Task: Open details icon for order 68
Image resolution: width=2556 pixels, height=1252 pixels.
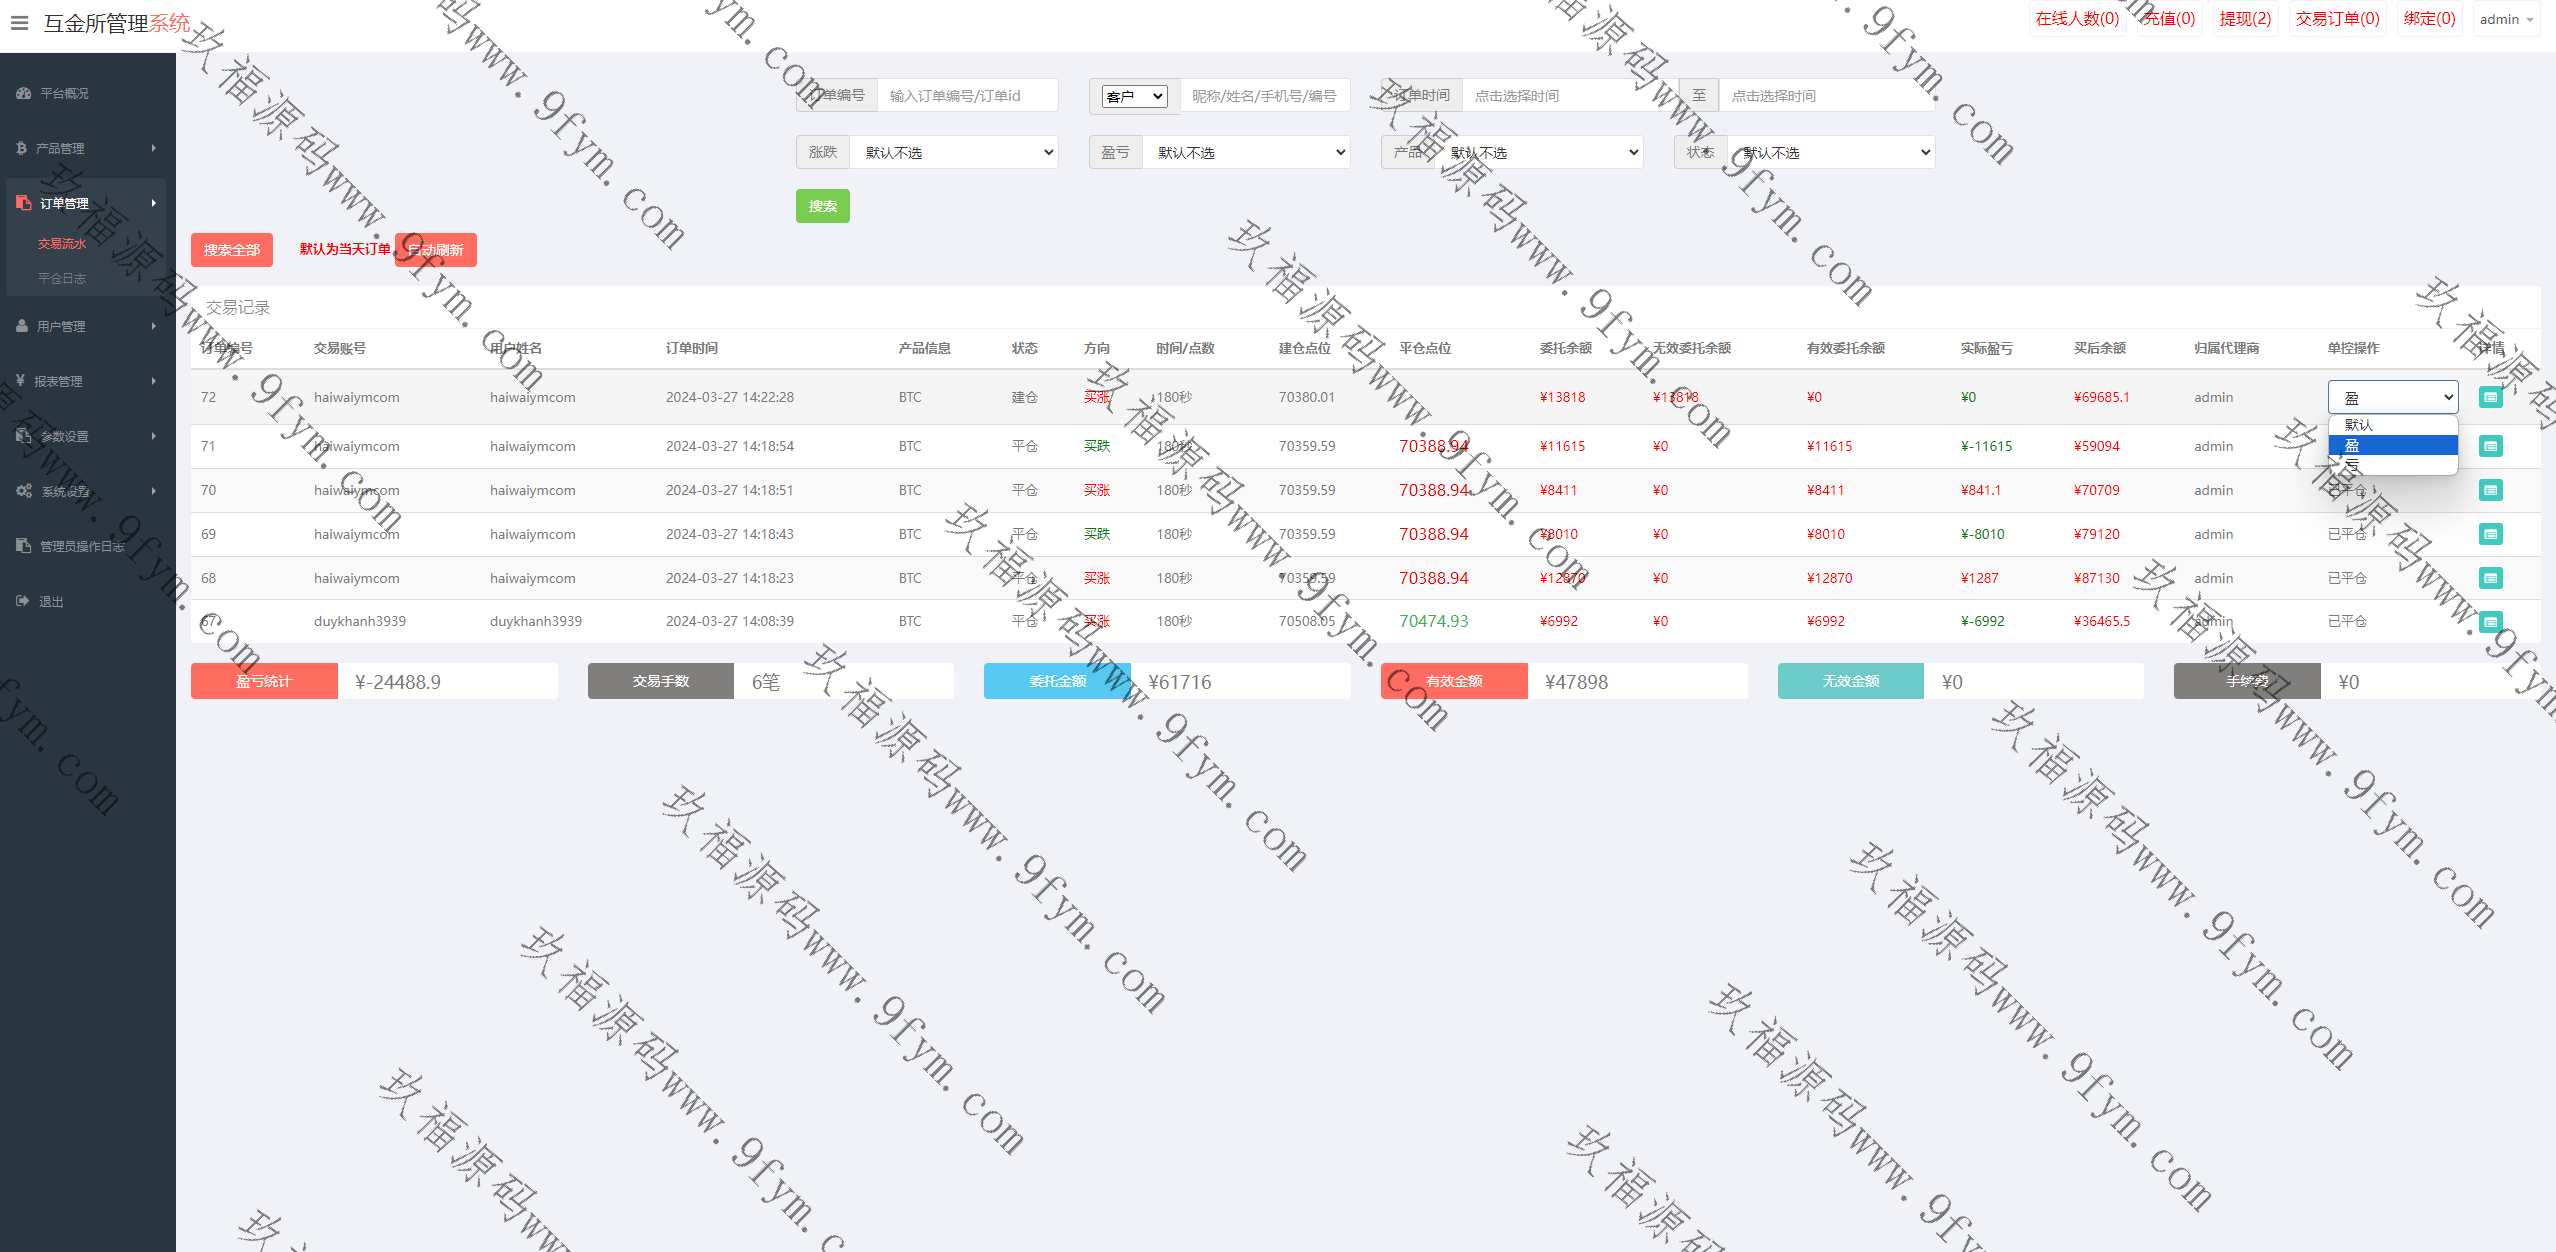Action: click(x=2490, y=578)
